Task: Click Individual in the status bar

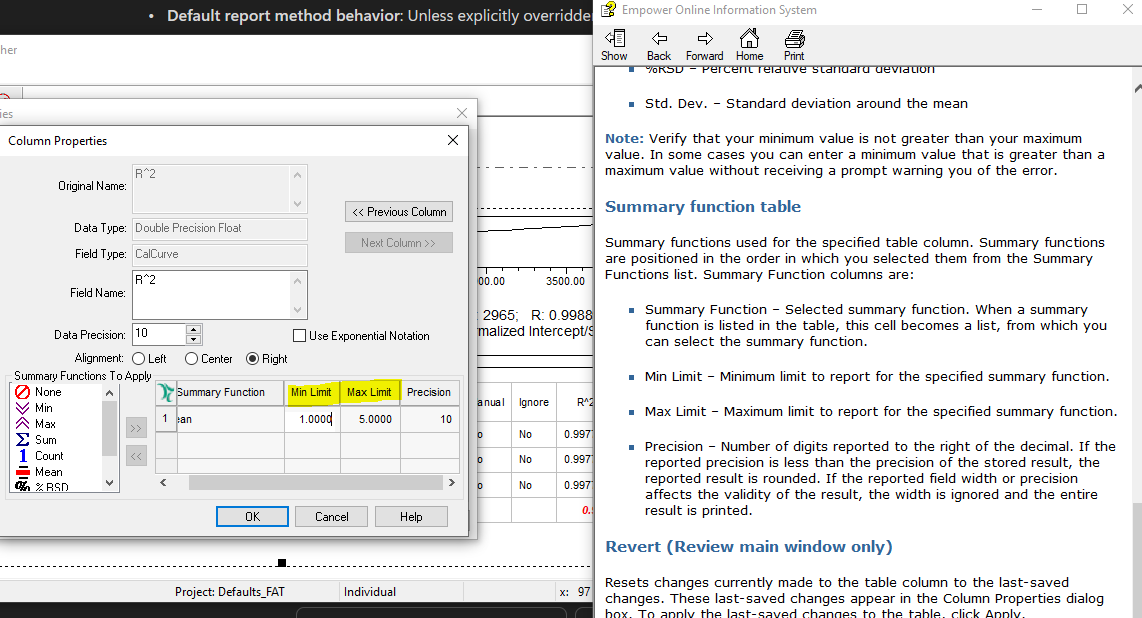Action: pos(370,592)
